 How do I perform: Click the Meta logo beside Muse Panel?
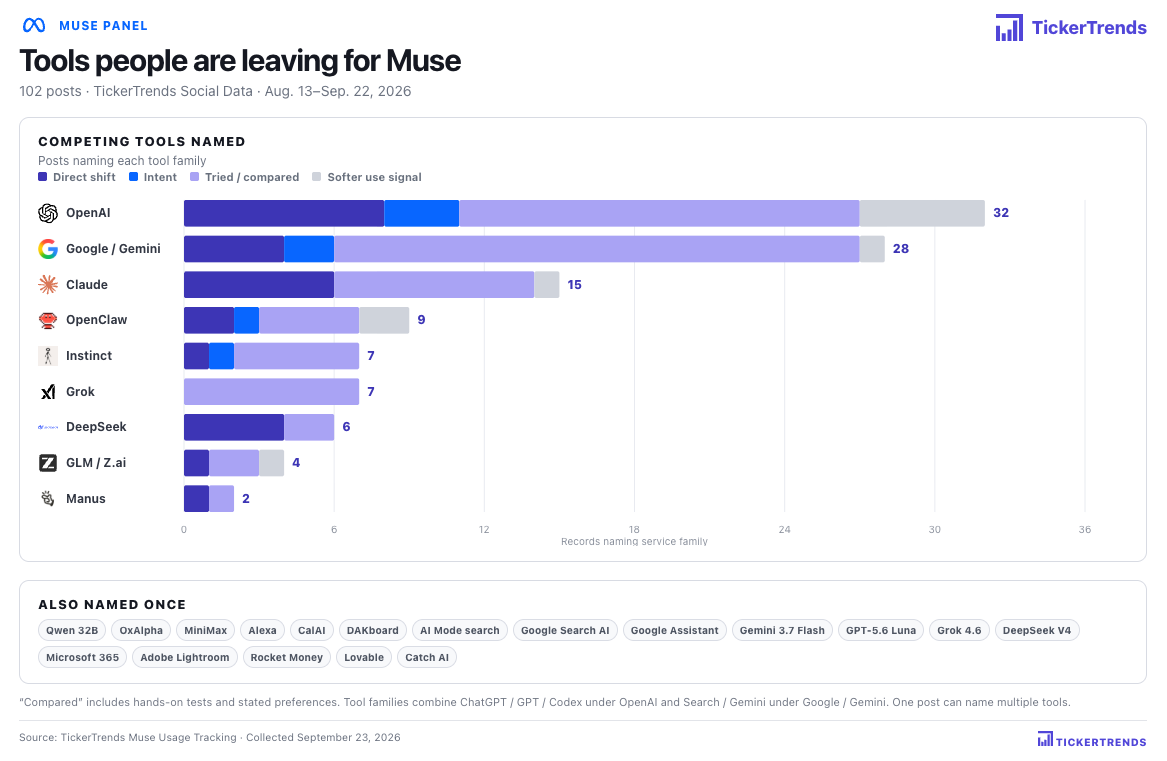pyautogui.click(x=34, y=26)
